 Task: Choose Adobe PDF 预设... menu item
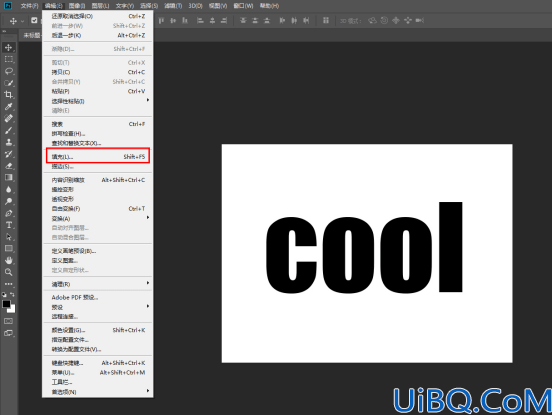pos(97,298)
